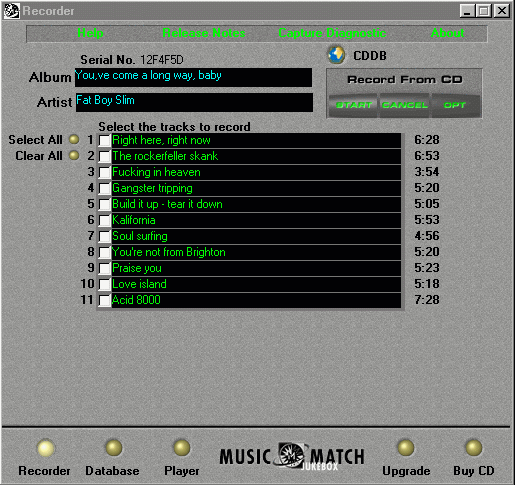Screen dimensions: 515x485
Task: Start recording with START button
Action: (354, 105)
